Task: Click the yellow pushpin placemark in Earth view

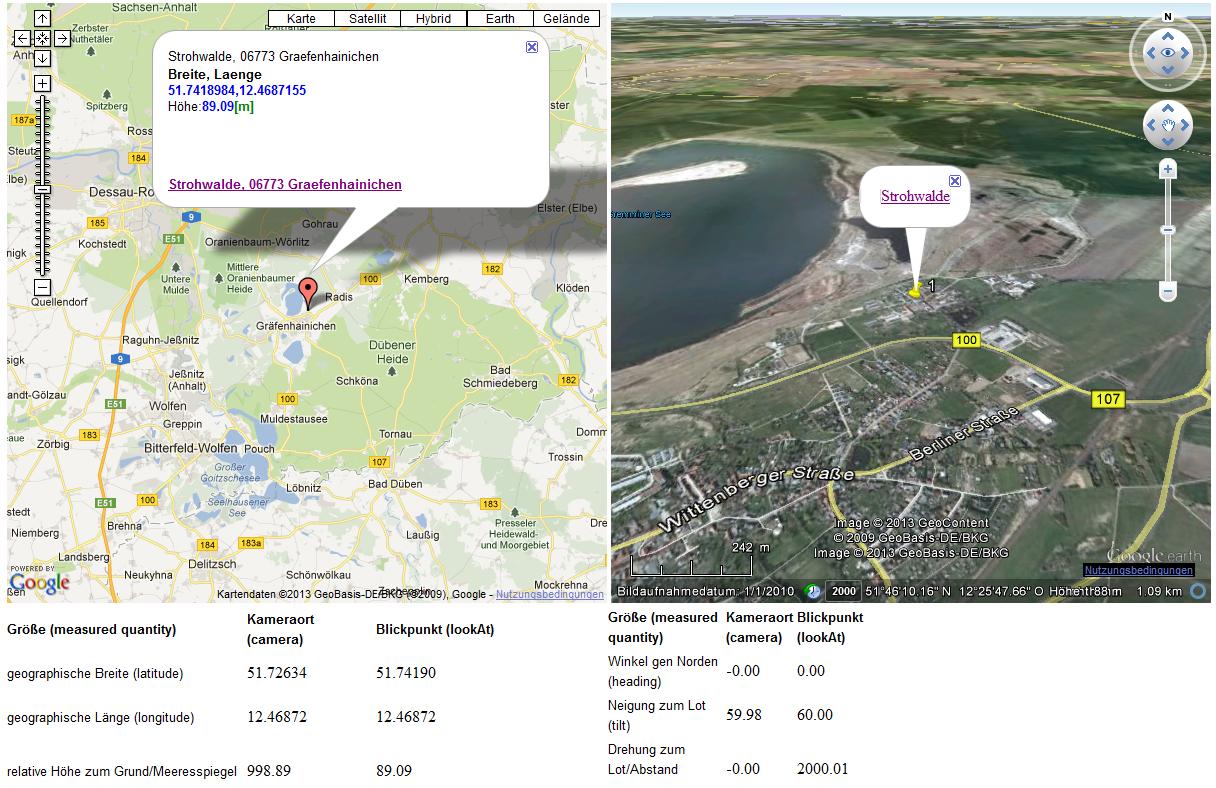Action: (x=915, y=289)
